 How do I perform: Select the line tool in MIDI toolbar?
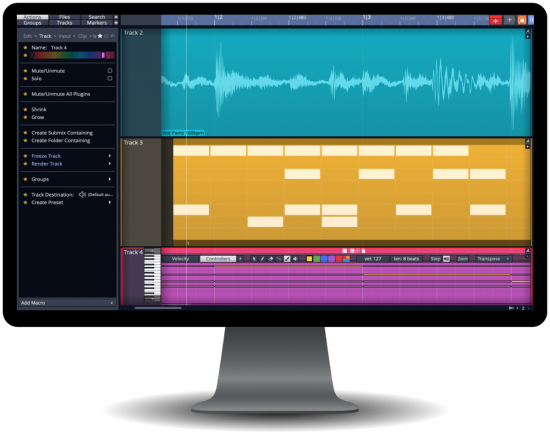pos(279,259)
